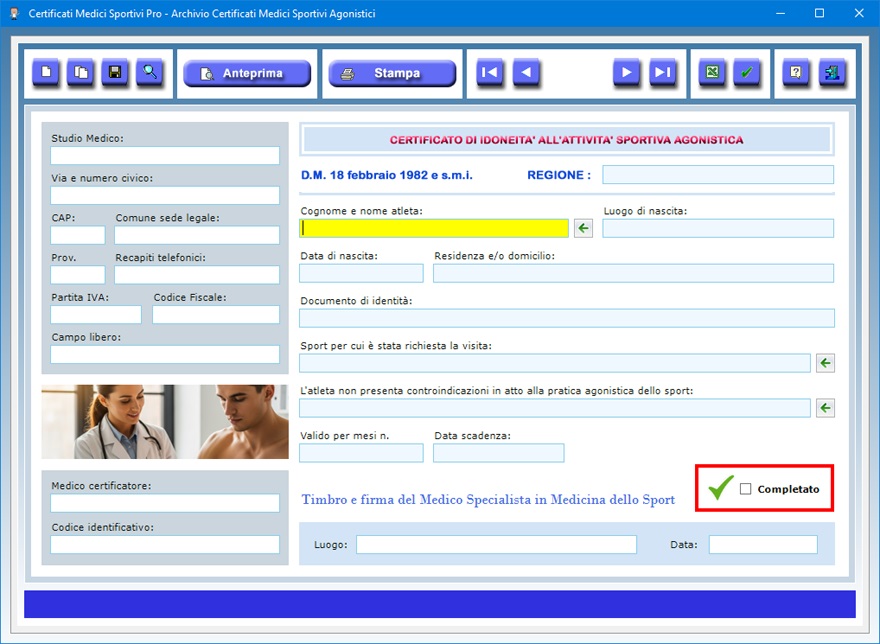Advance to the next record

627,73
